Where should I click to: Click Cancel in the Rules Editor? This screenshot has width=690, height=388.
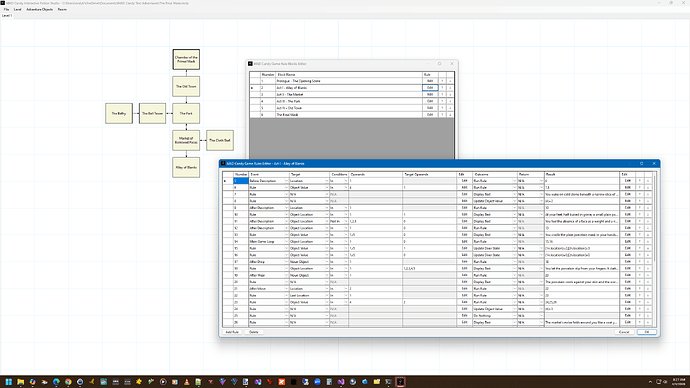click(x=624, y=332)
